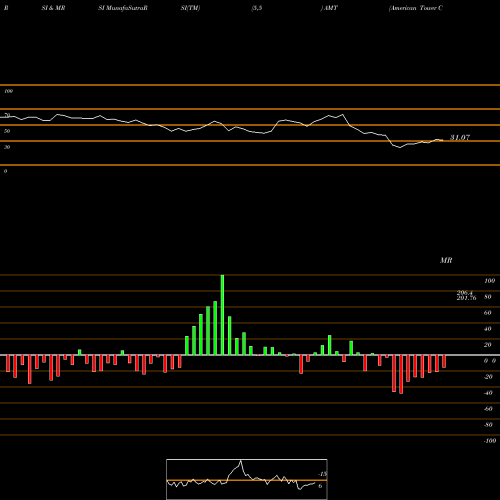Click the 'SI & MR' header text
500x500 pixels.
tap(53, 8)
